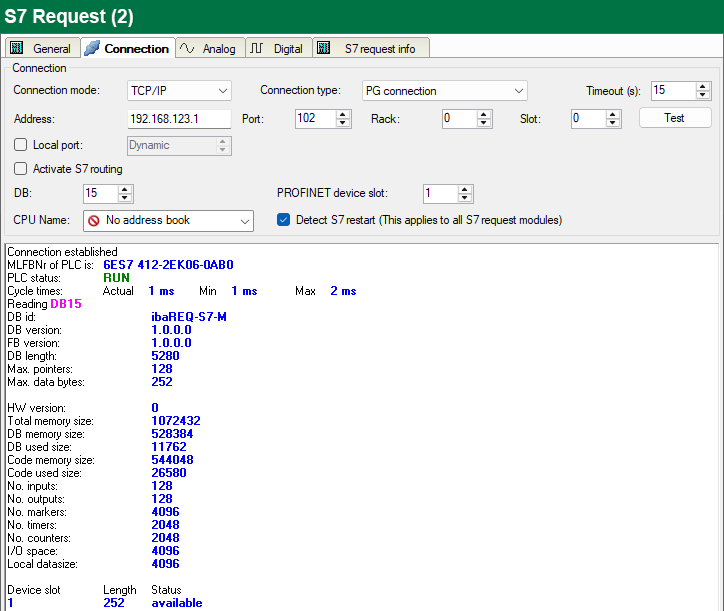Switch to the Analog tab

(x=219, y=48)
